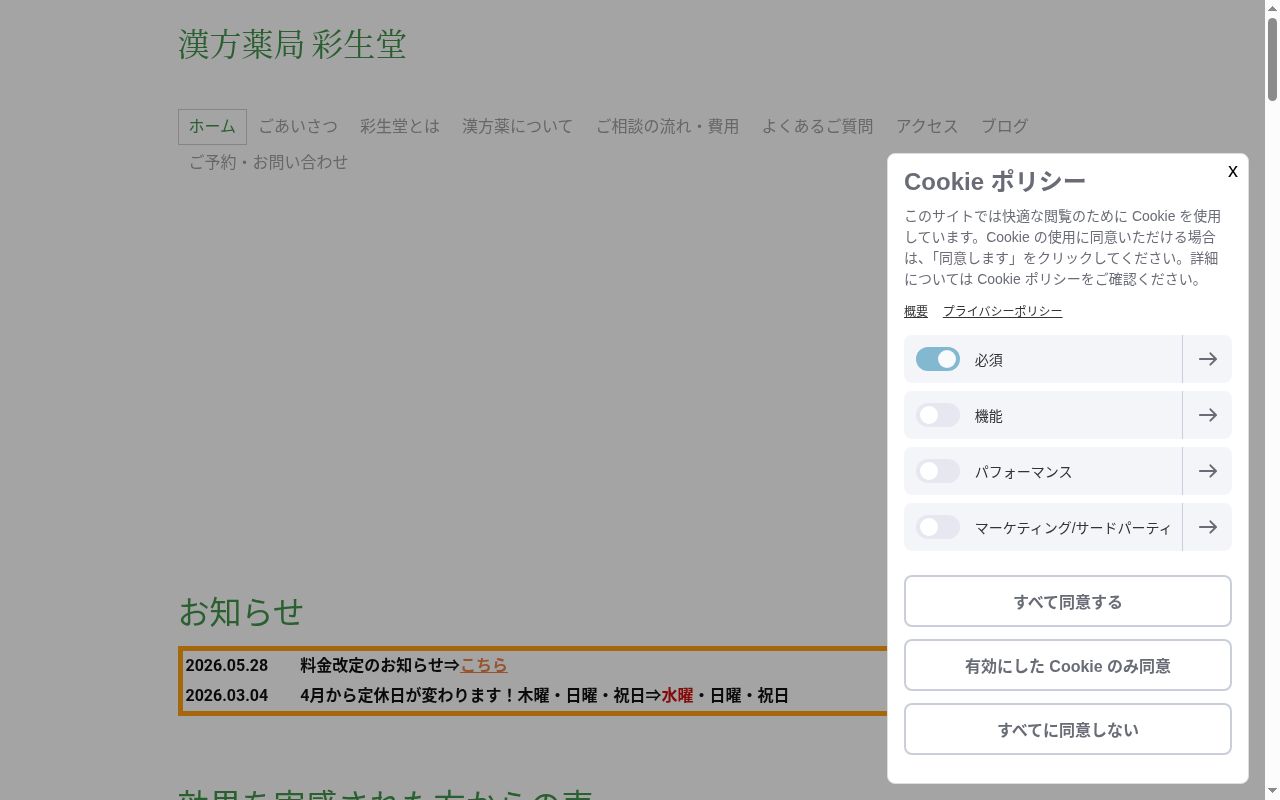
Task: Open the ごあいさつ page
Action: coord(298,127)
